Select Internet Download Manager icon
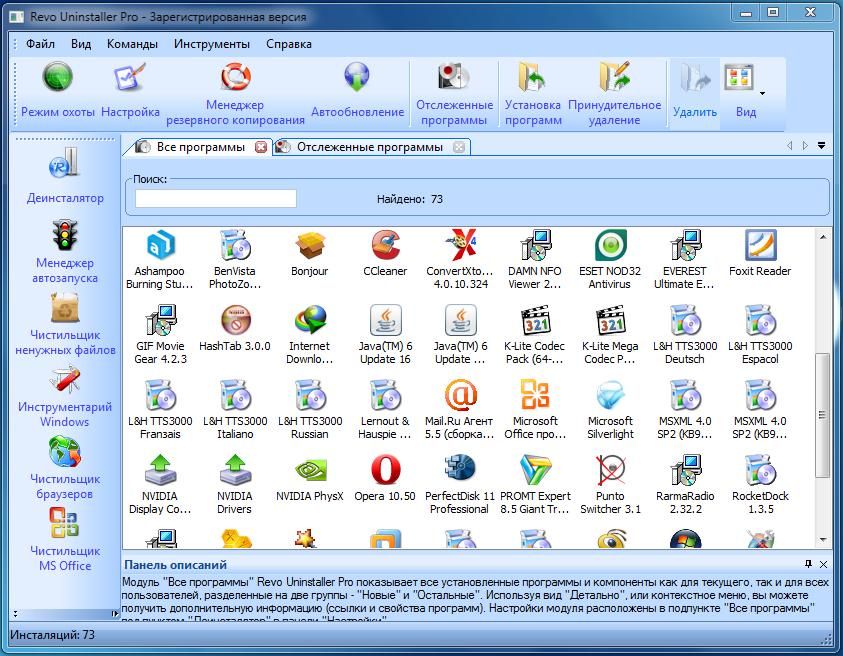This screenshot has width=843, height=656. (x=310, y=320)
